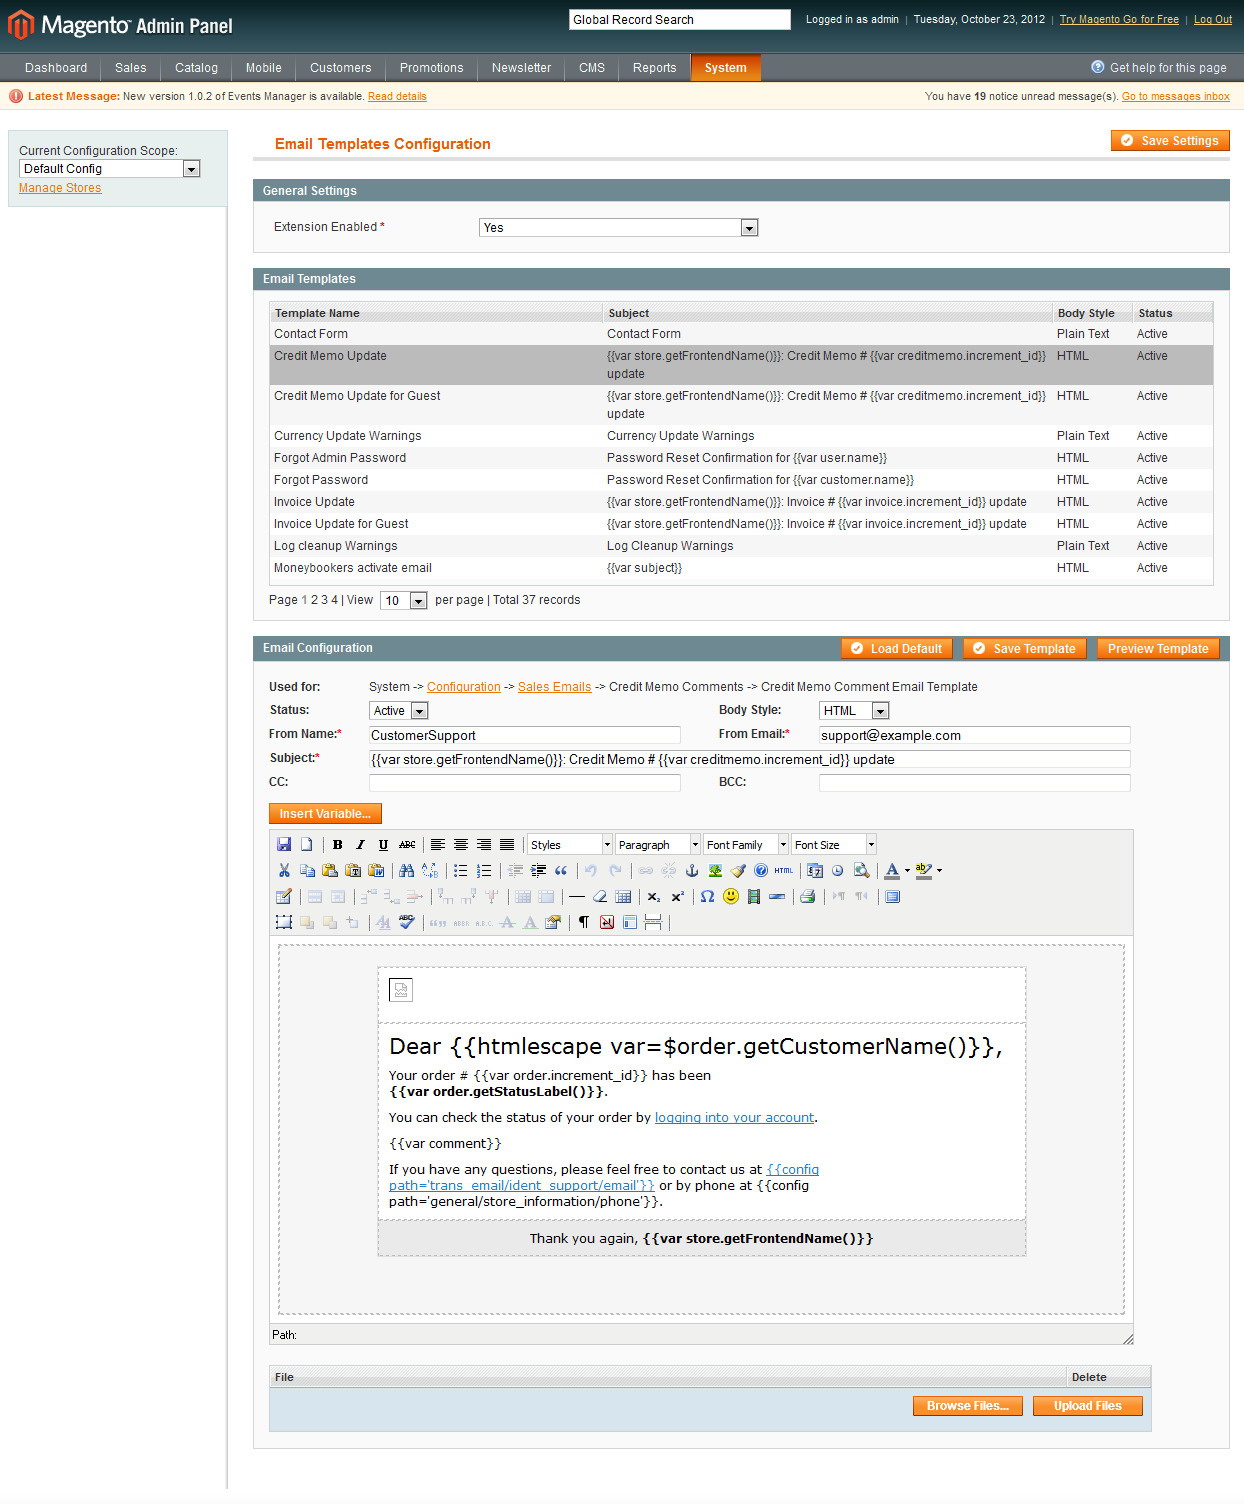
Task: Click the Save Template button
Action: click(x=1023, y=648)
